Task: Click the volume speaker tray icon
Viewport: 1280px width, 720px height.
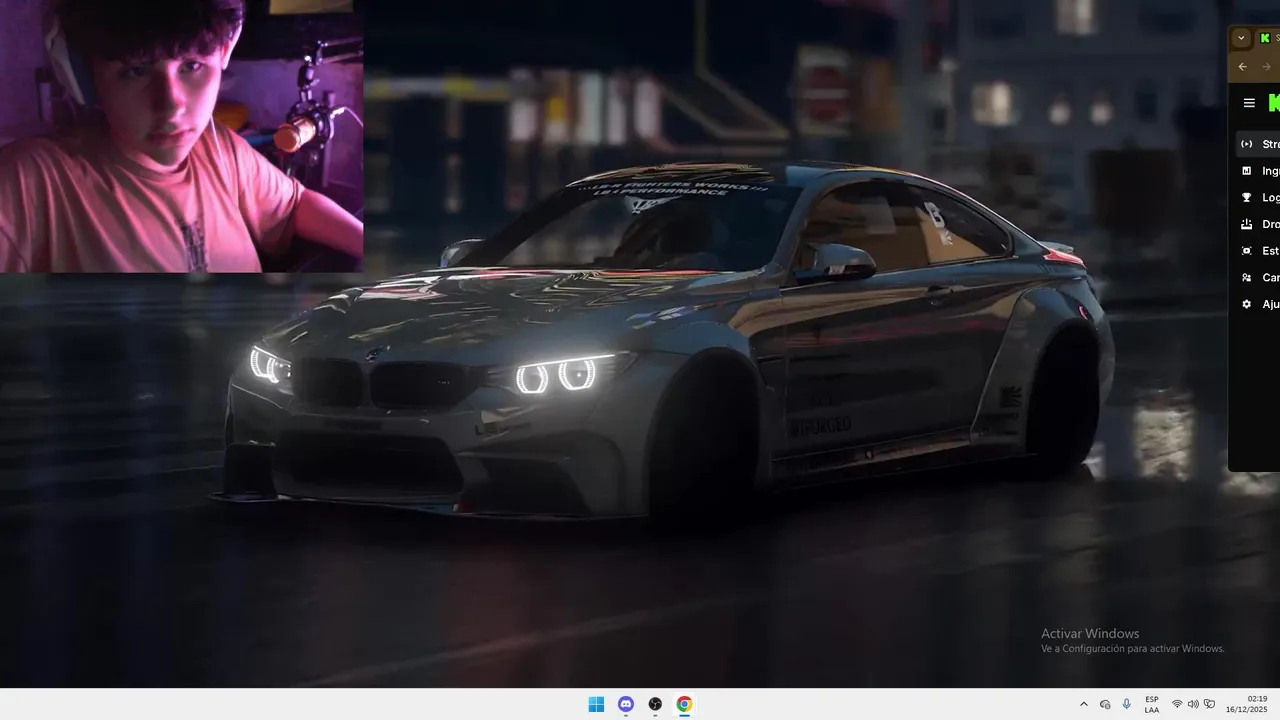Action: coord(1193,704)
